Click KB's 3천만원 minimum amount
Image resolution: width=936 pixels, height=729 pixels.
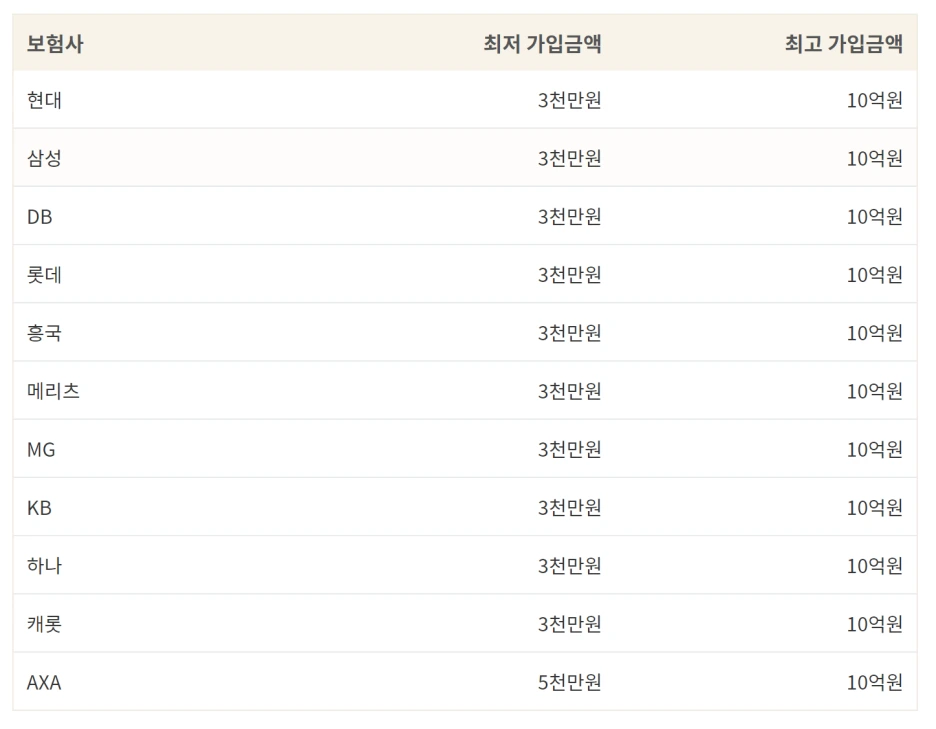pos(569,507)
